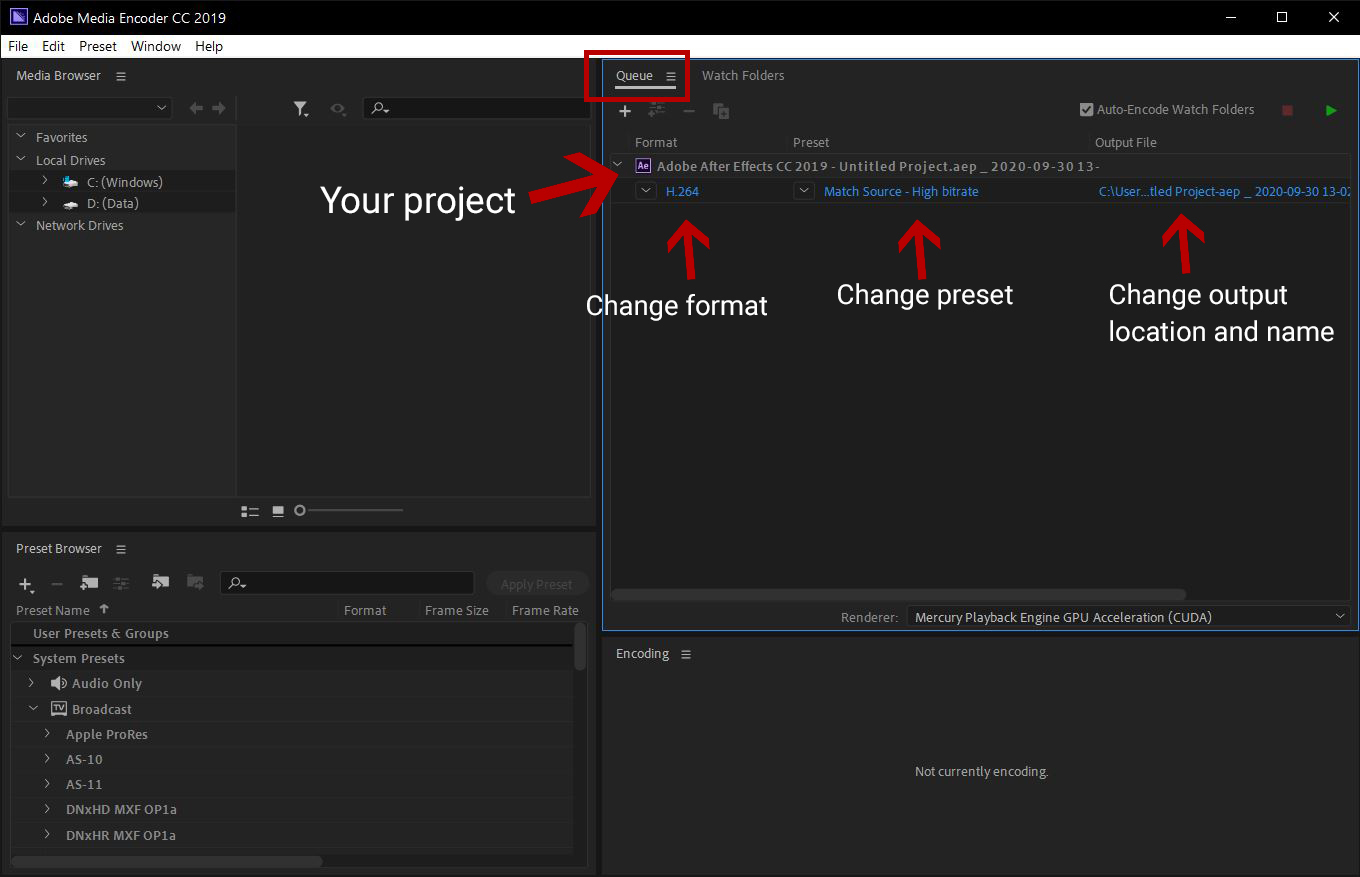This screenshot has height=877, width=1360.
Task: Open the file type filter in Media Browser
Action: coord(301,109)
